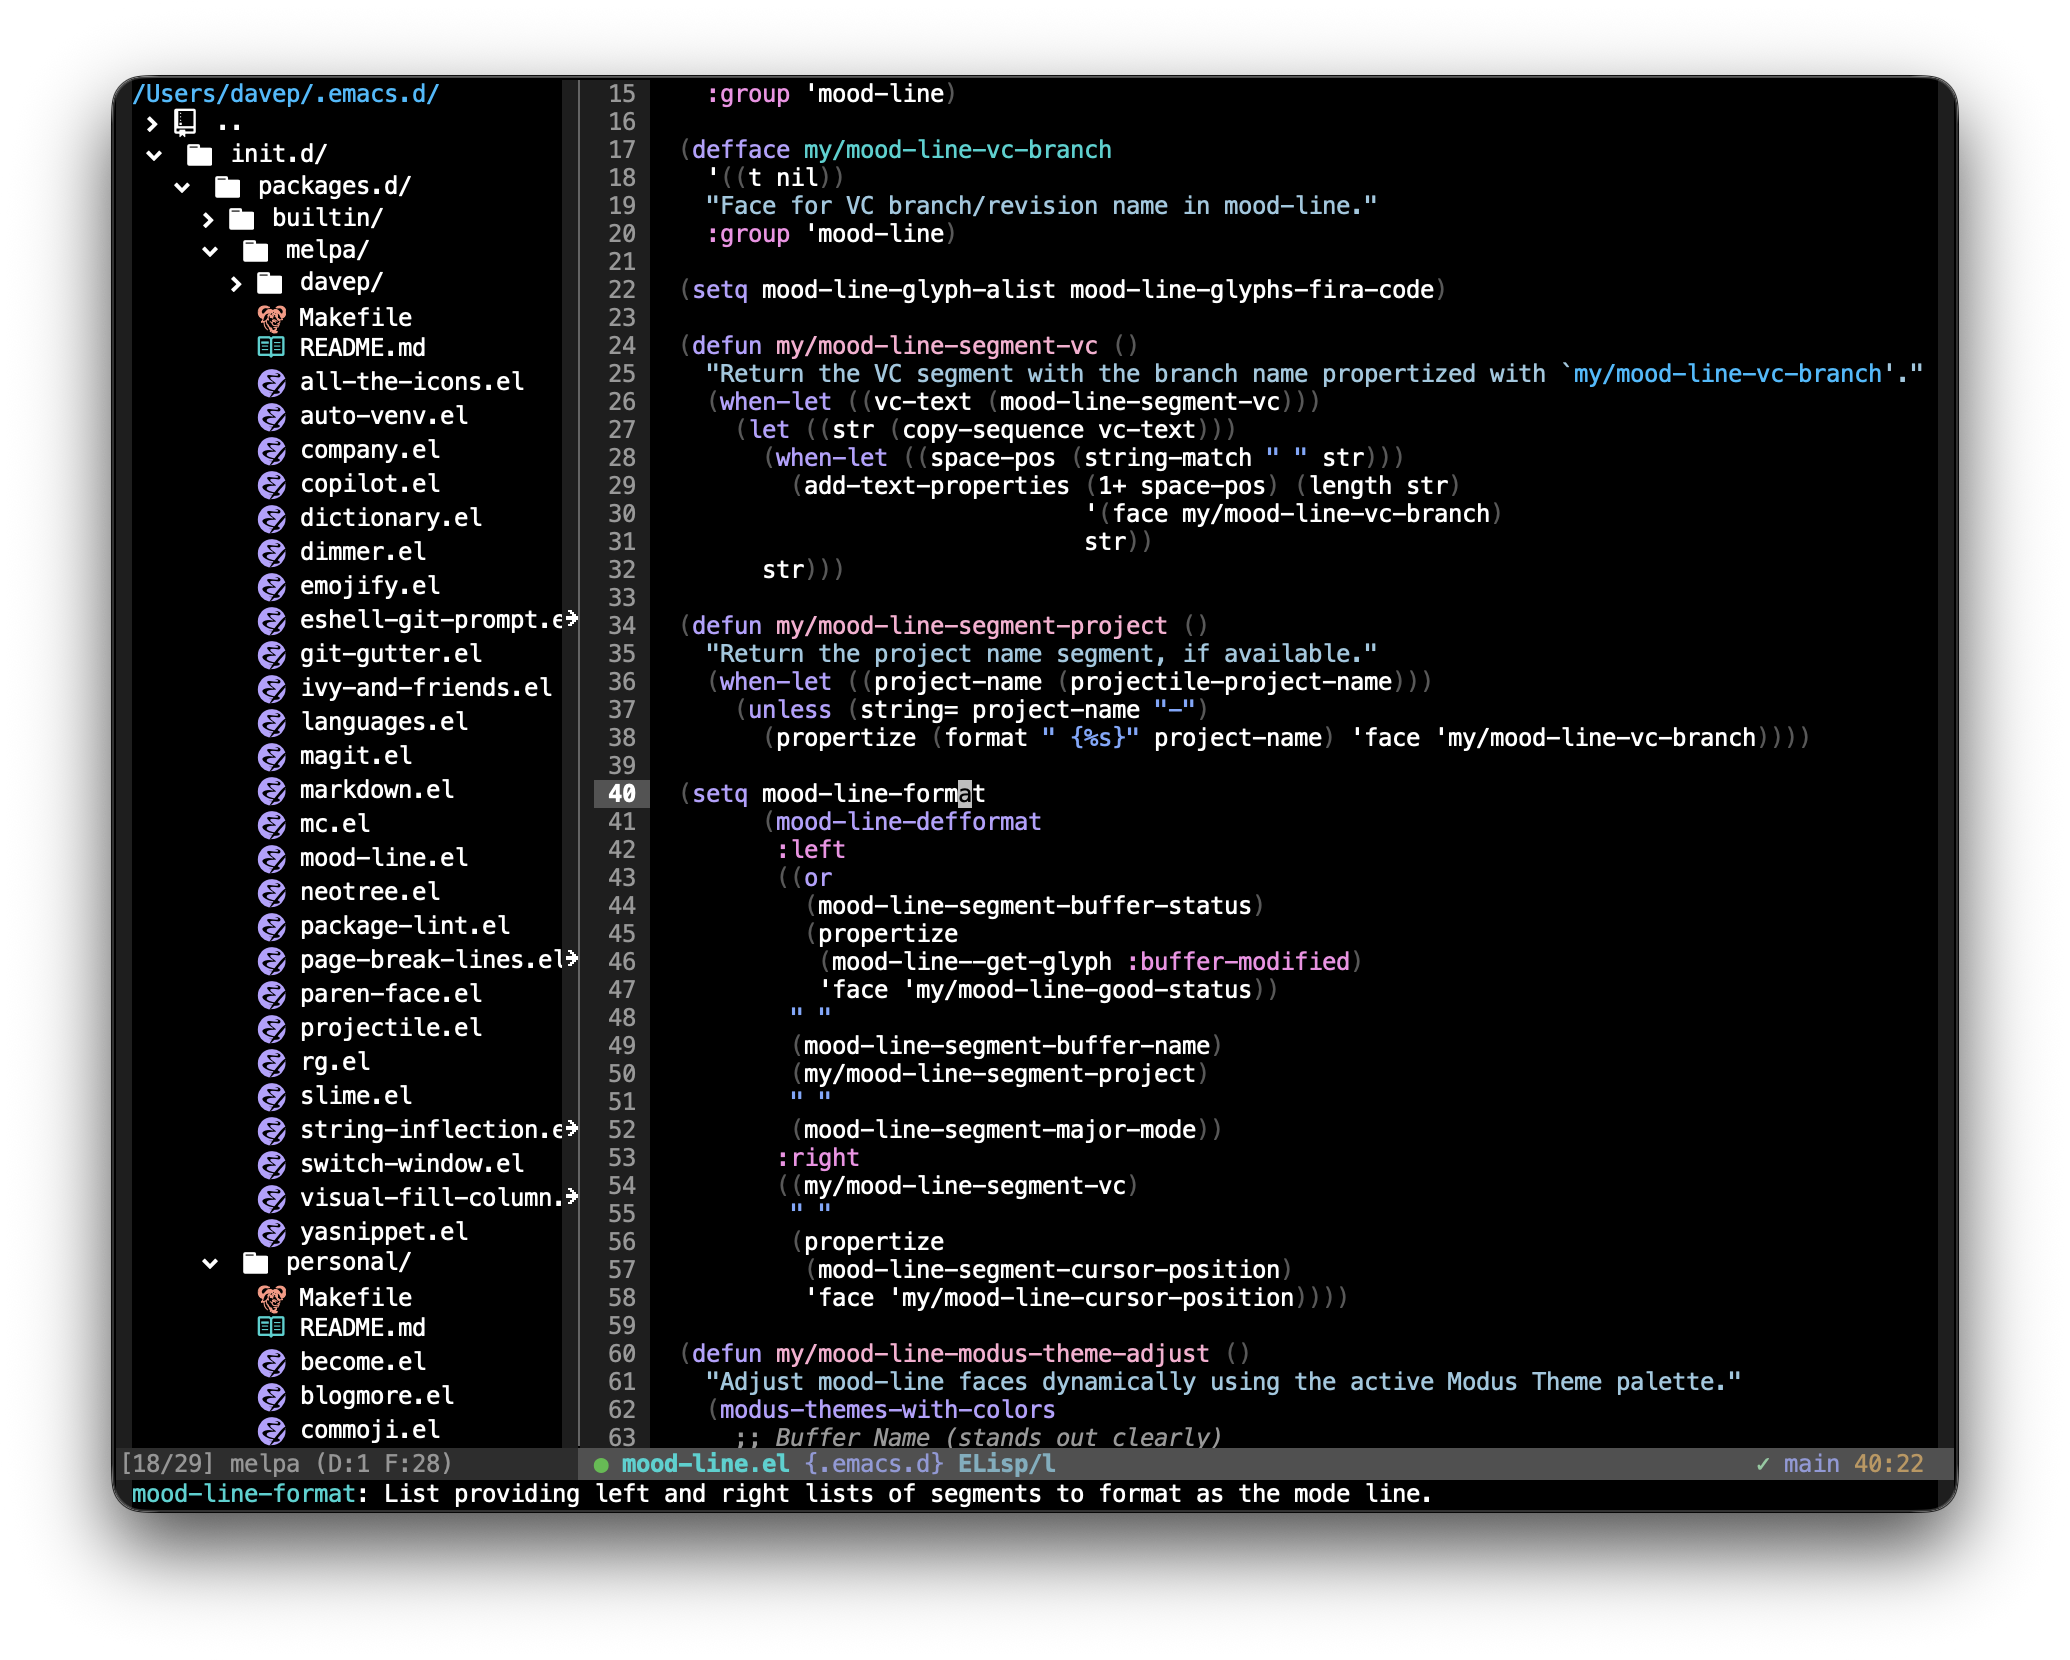Viewport: 2070px width, 1660px height.
Task: Click the ELisp/l major mode indicator
Action: [1007, 1464]
